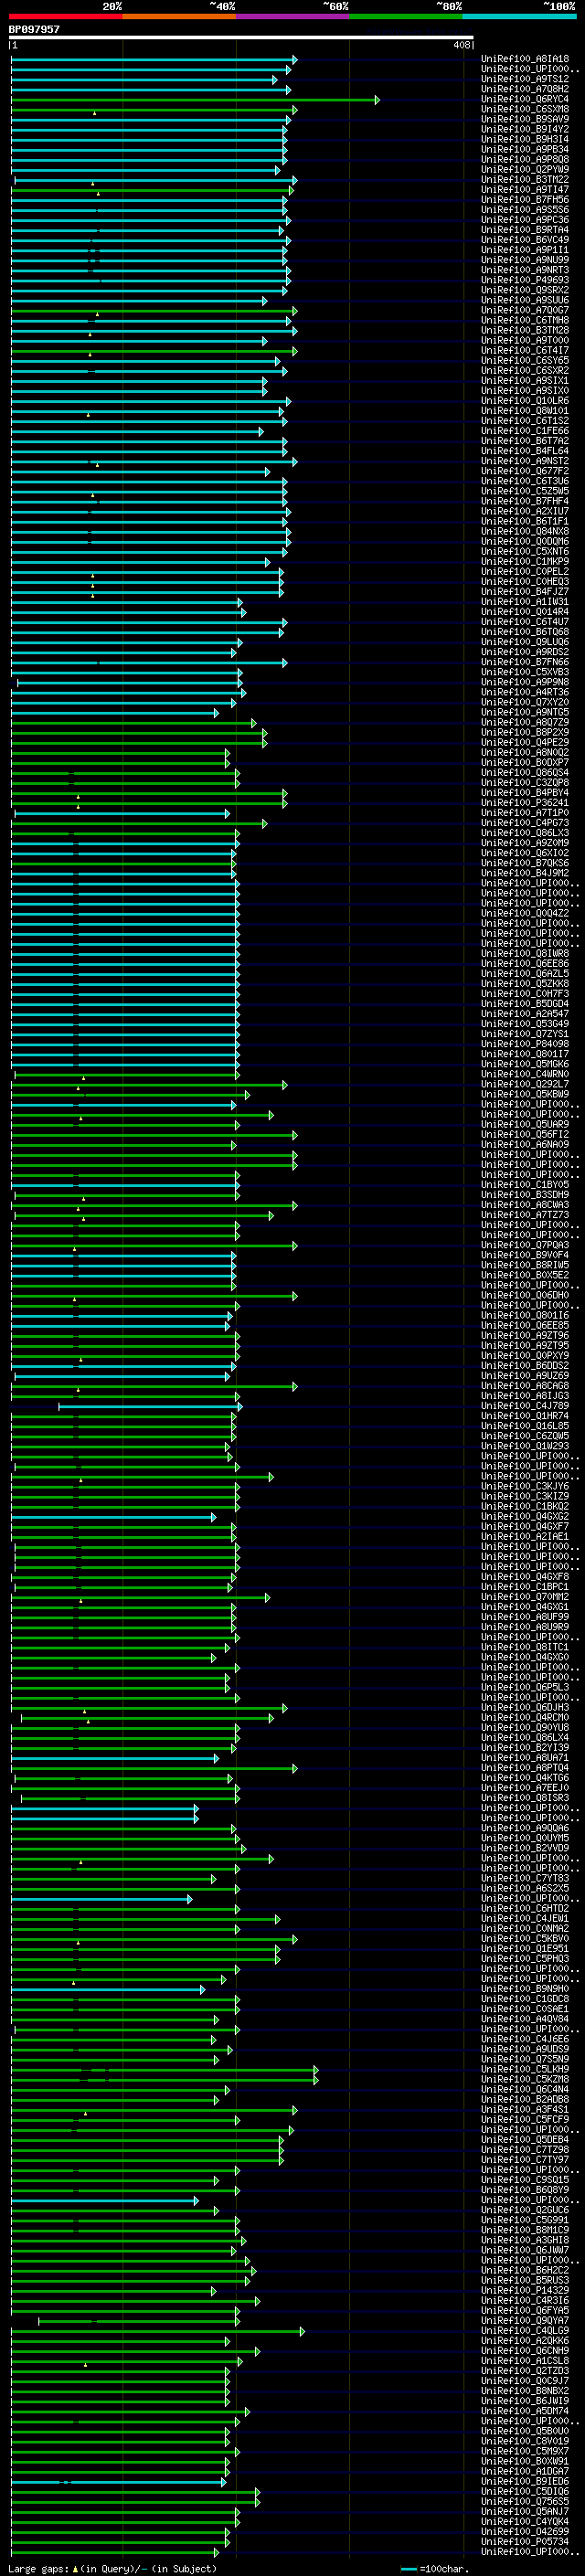The height and width of the screenshot is (2576, 585).
Task: Select hit label UniRef100_P05734
Action: [525, 2541]
